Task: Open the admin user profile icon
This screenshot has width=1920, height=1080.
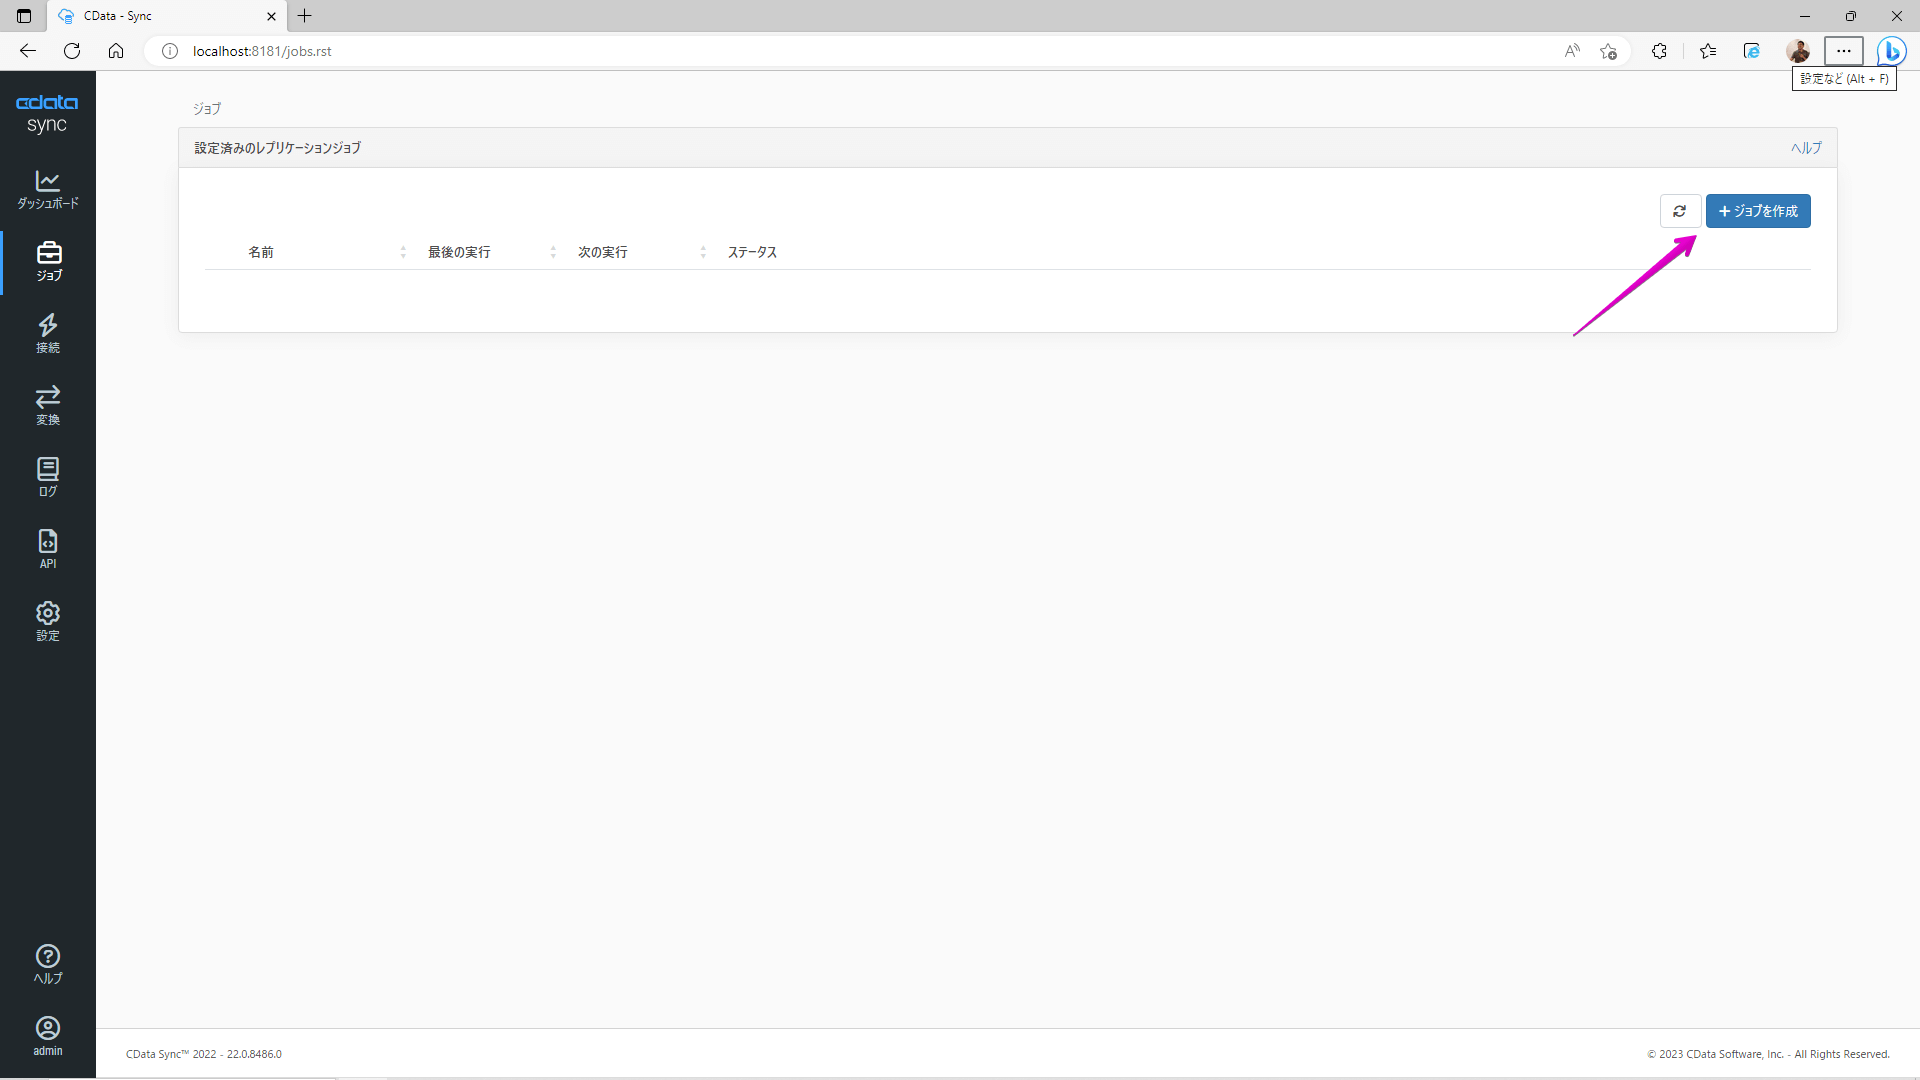Action: click(47, 1036)
